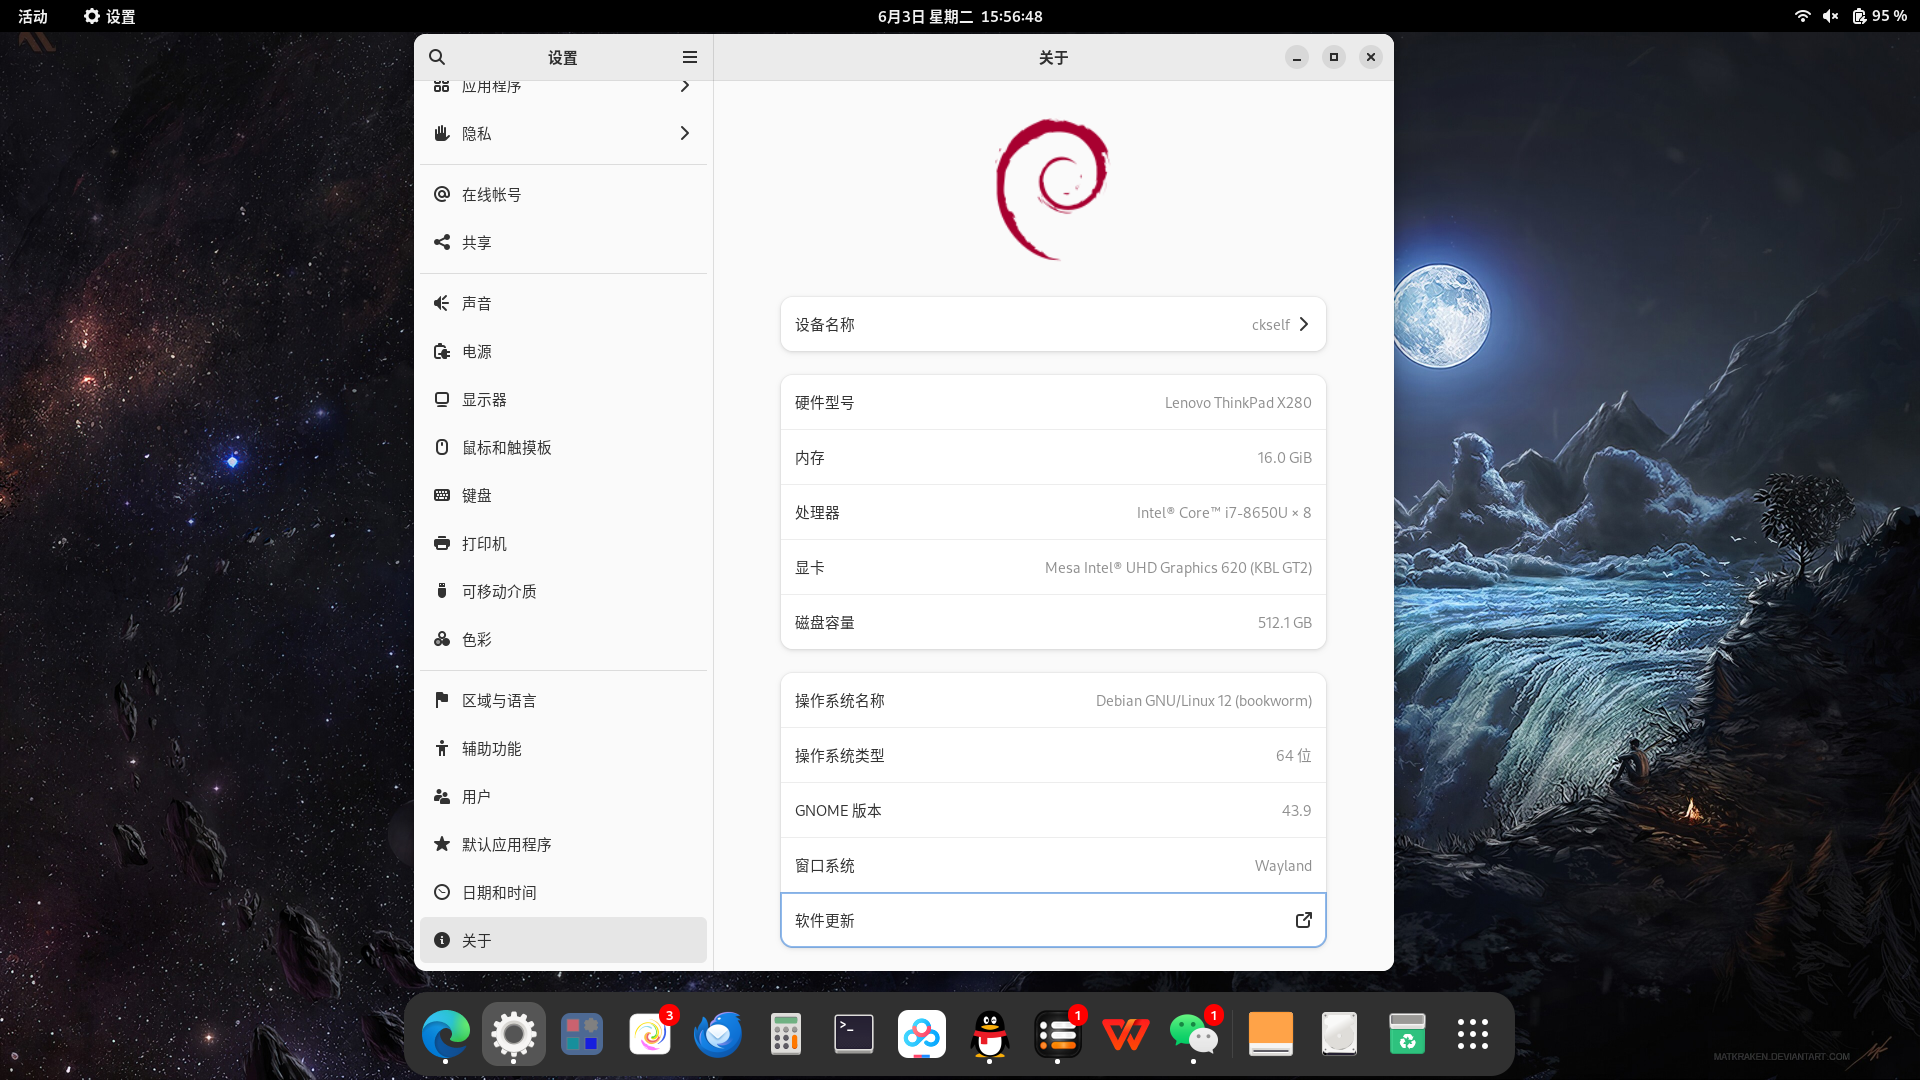Open 鼠标和触摸板 settings
Image resolution: width=1920 pixels, height=1080 pixels.
pyautogui.click(x=563, y=447)
